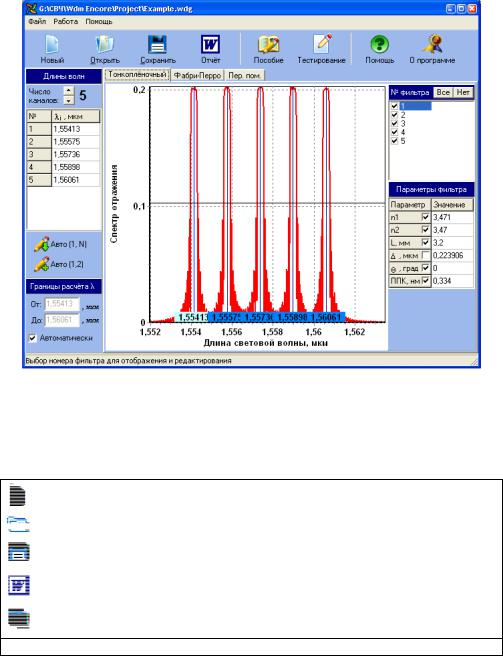Screen dimensions: 503x656
Task: Select wavelength cell 1,55736 in the table
Action: click(76, 154)
